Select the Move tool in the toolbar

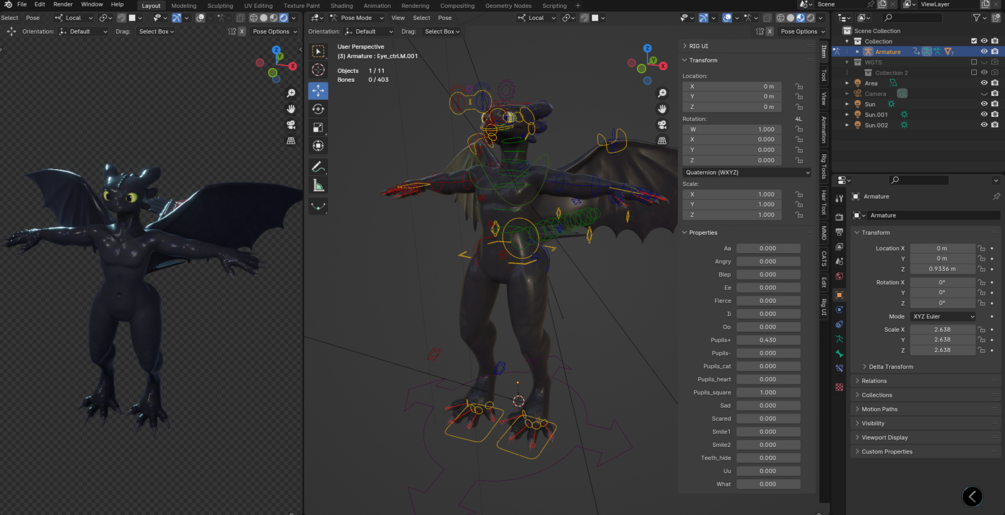pos(318,91)
